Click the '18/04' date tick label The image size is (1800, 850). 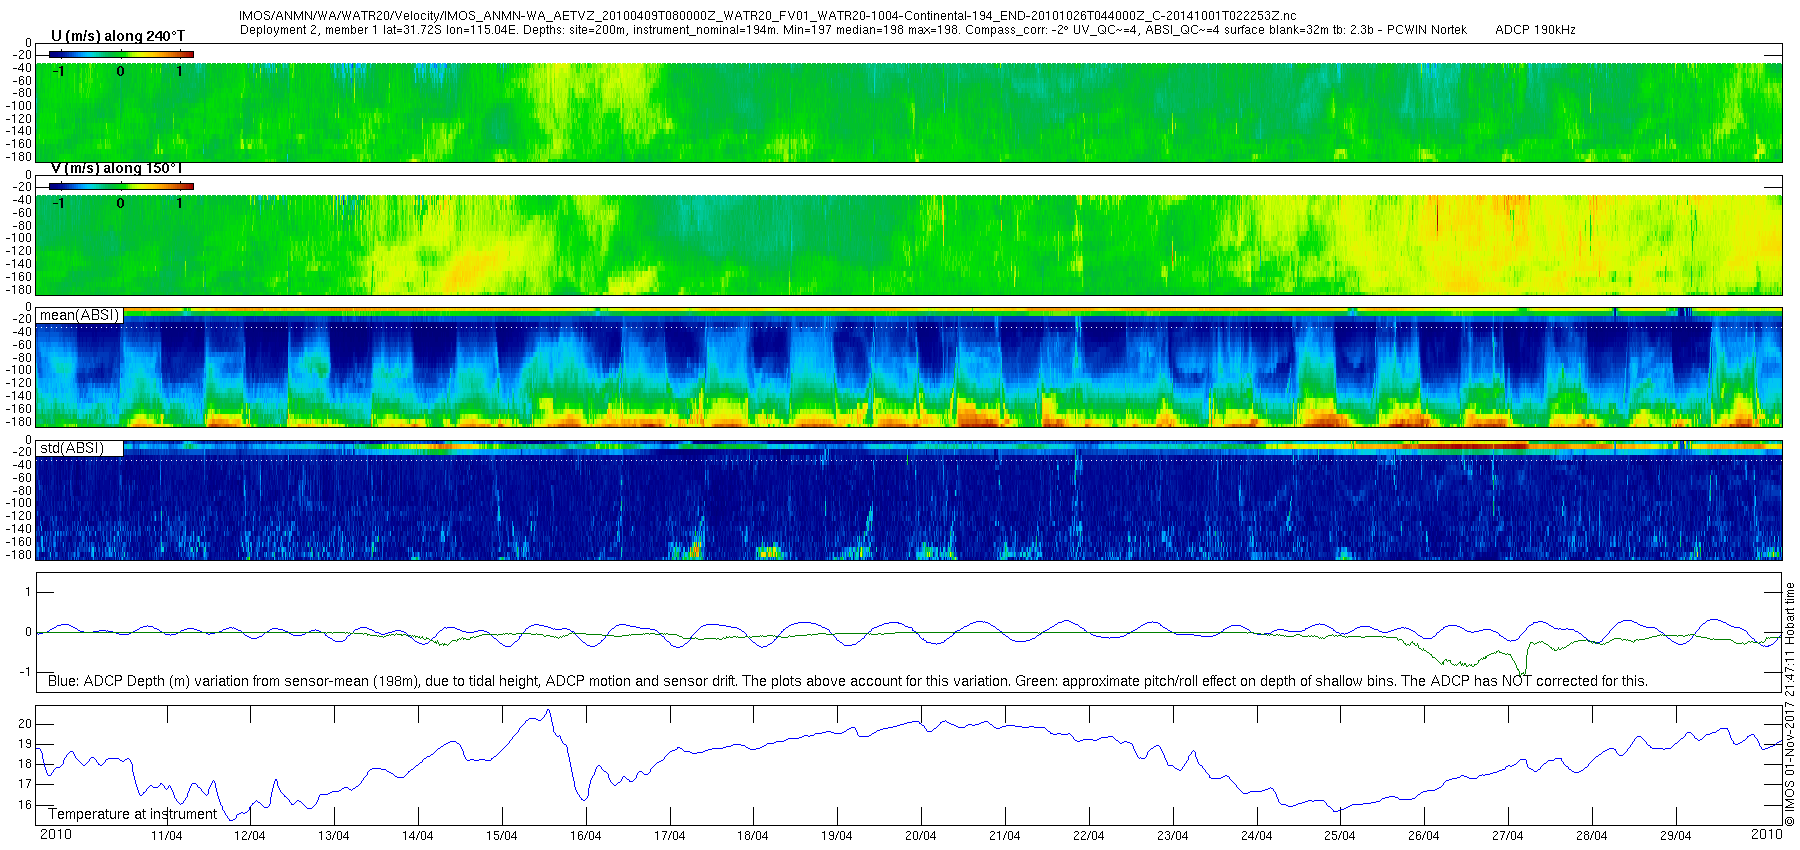pos(753,836)
